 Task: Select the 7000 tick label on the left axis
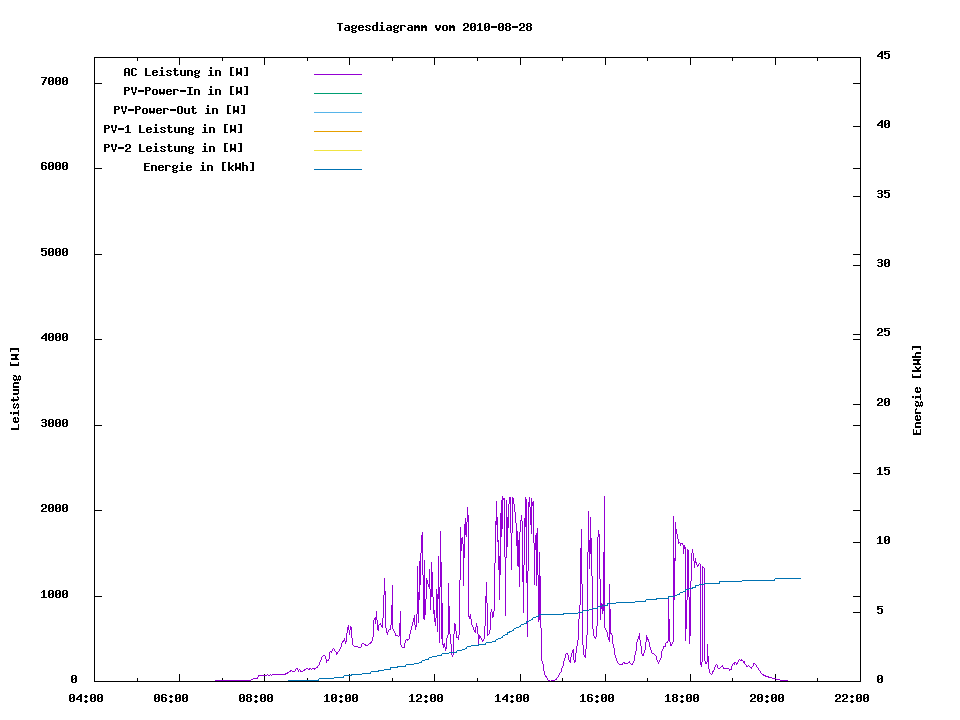tap(54, 81)
